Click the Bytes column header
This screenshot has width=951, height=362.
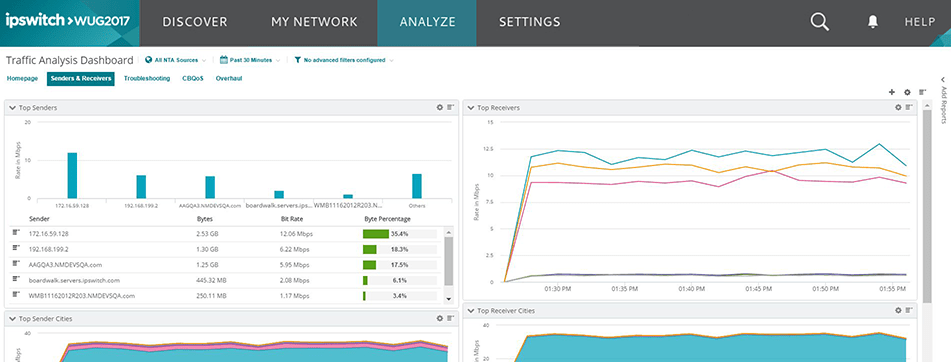point(204,218)
